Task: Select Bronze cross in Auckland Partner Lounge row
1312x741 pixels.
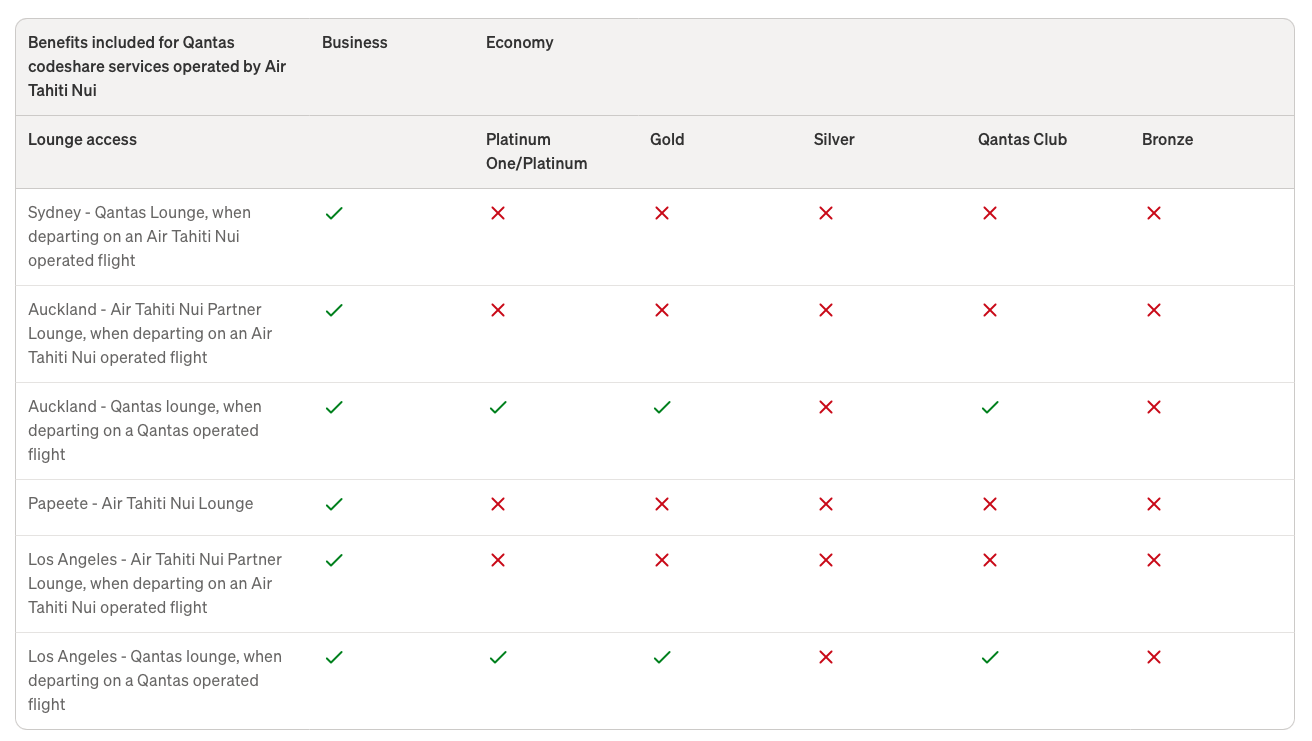Action: (x=1154, y=310)
